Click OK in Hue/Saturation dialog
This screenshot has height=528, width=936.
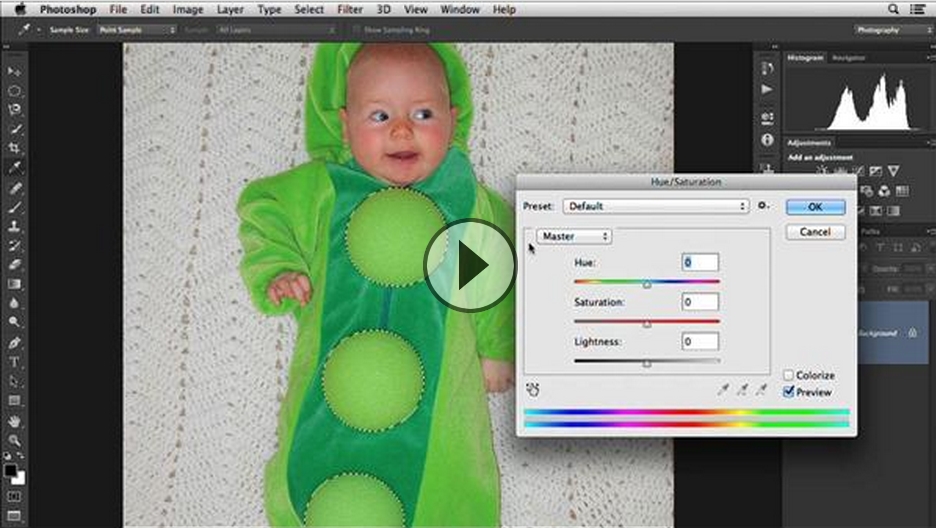(815, 207)
